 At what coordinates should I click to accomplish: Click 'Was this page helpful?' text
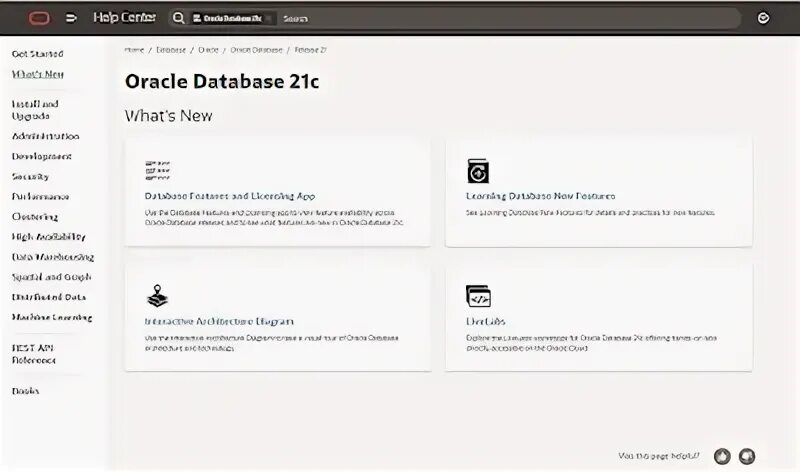[659, 456]
